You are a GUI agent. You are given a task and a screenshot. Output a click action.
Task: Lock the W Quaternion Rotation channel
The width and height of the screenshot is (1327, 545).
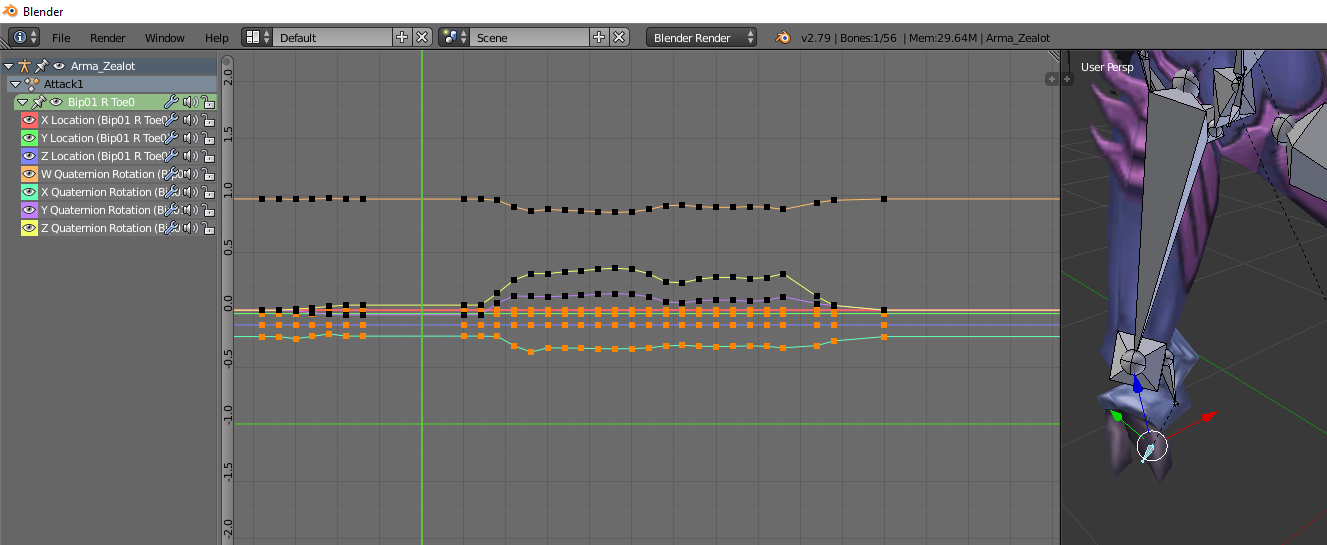click(x=208, y=174)
